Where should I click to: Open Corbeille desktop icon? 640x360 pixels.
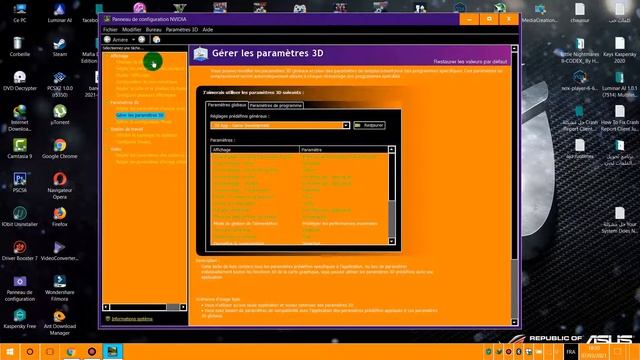click(x=20, y=46)
